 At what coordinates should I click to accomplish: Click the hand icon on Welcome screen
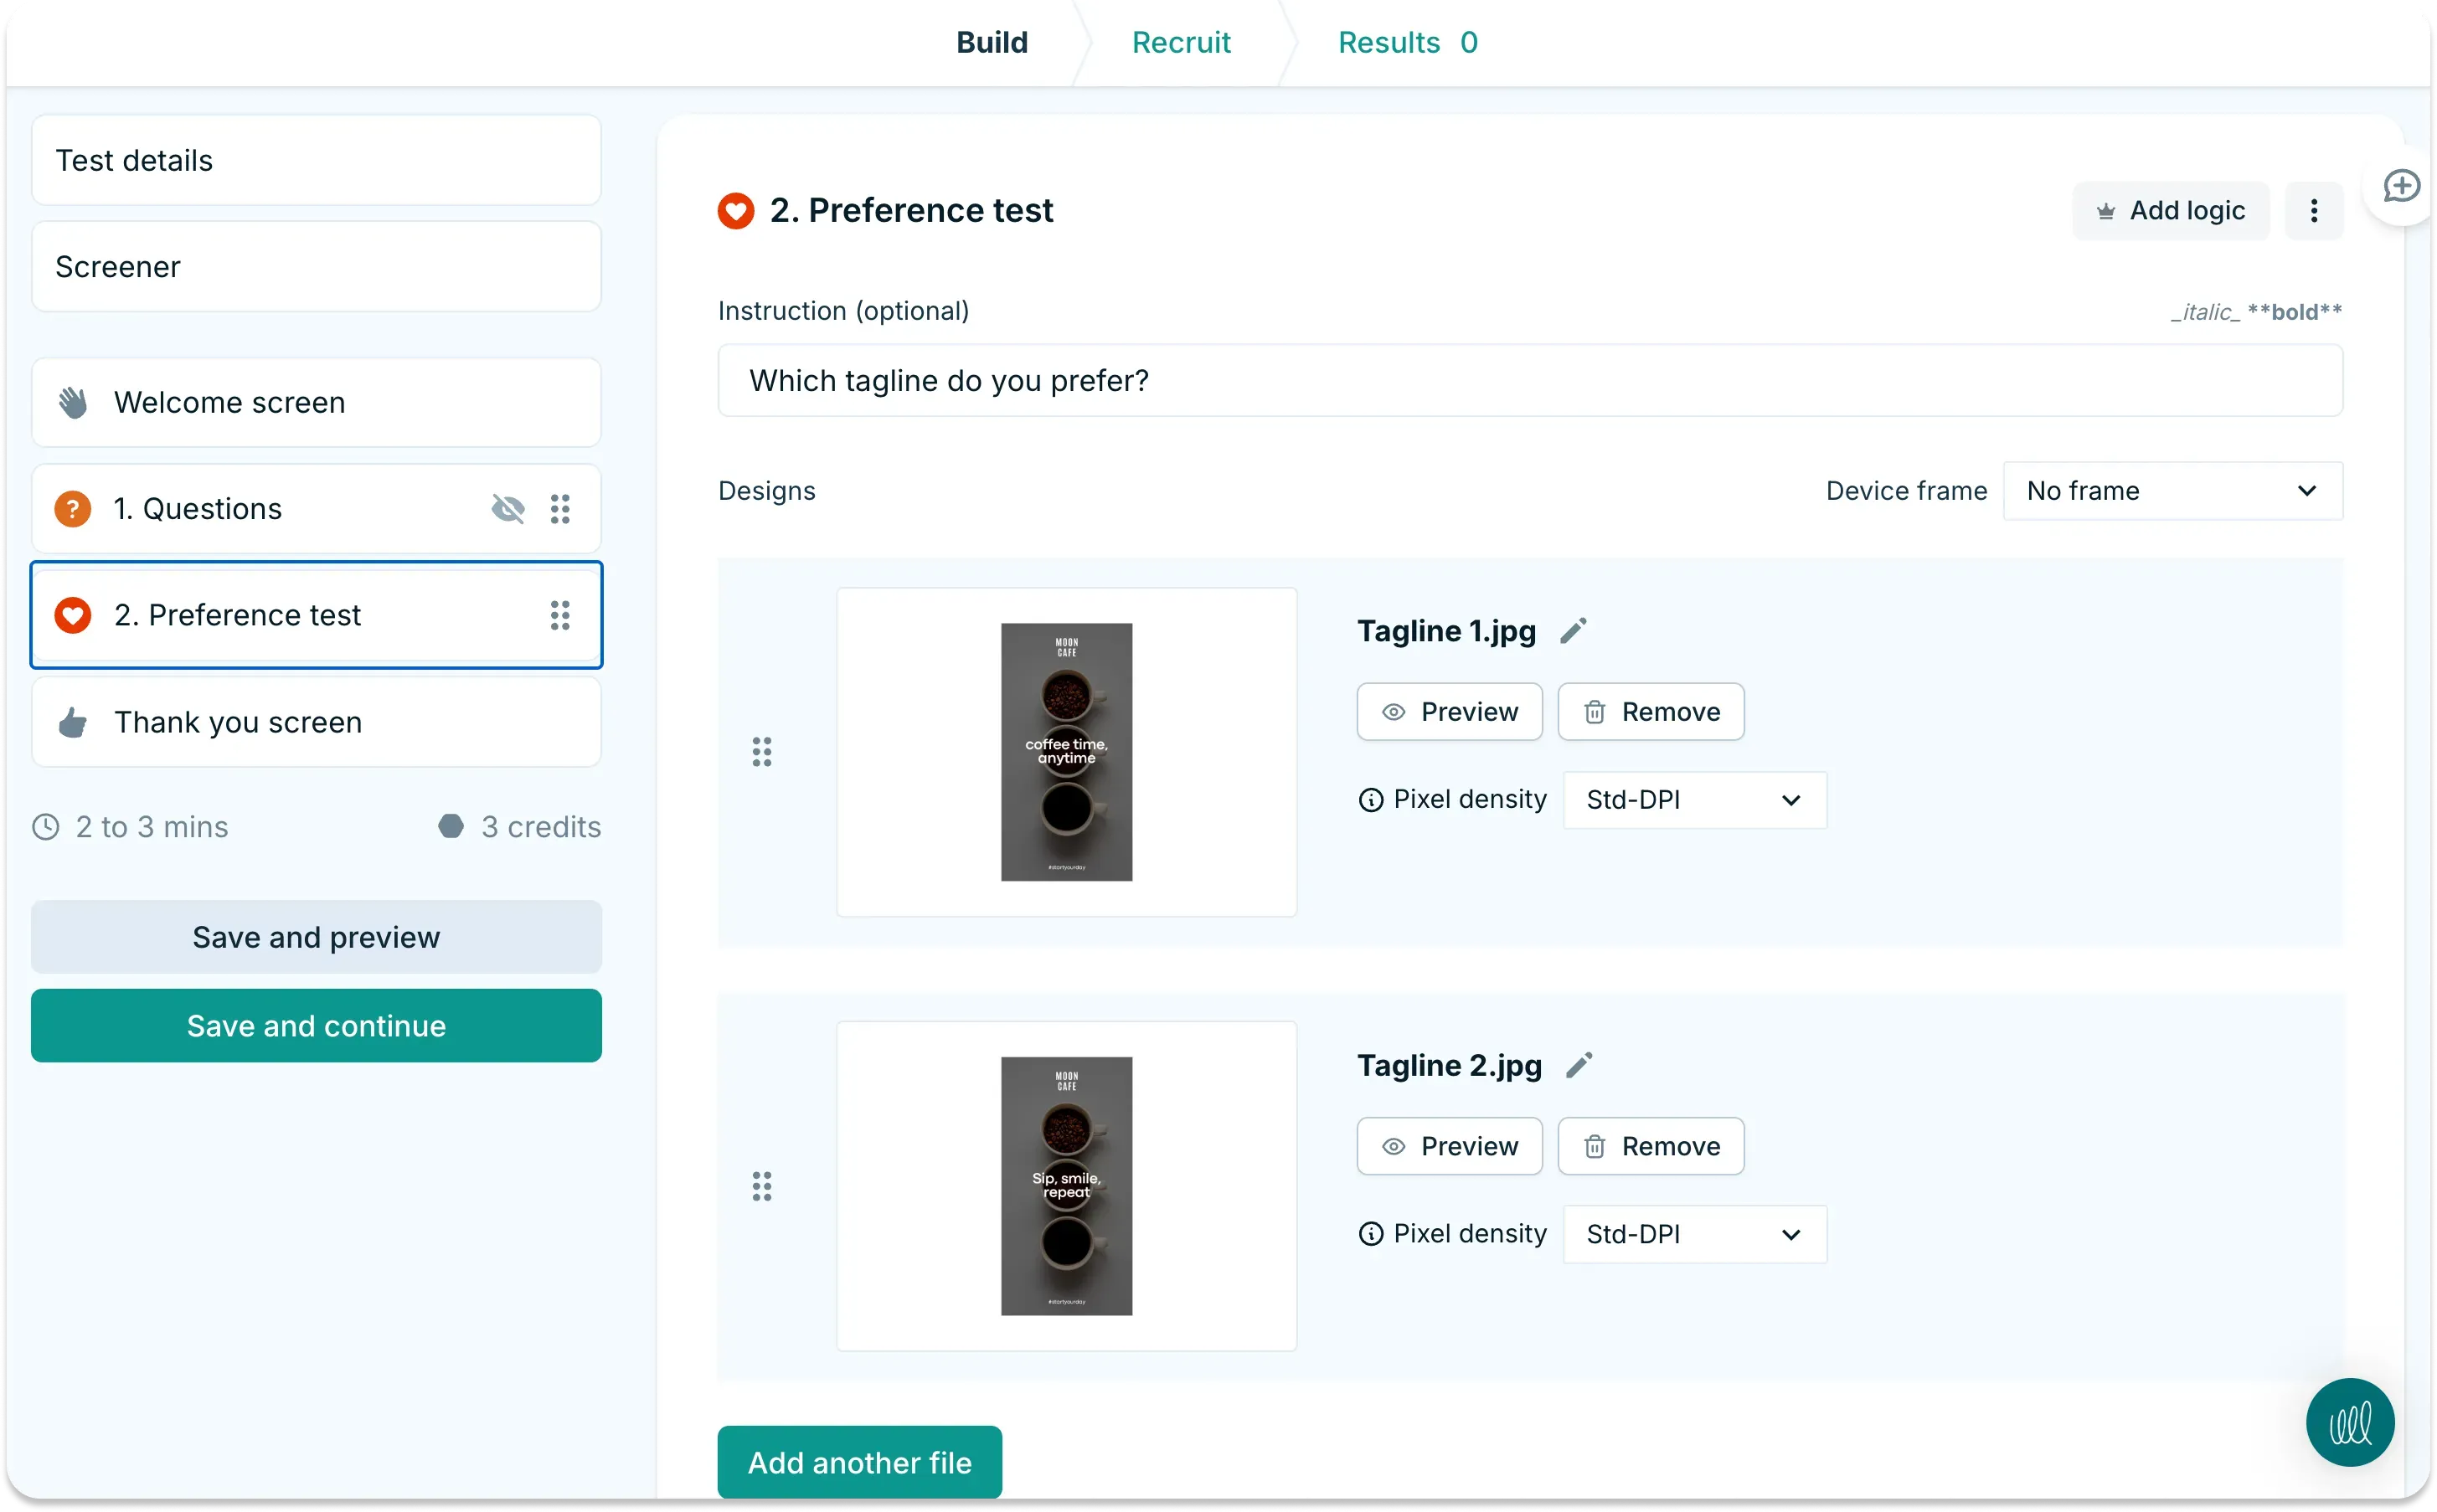pos(74,402)
